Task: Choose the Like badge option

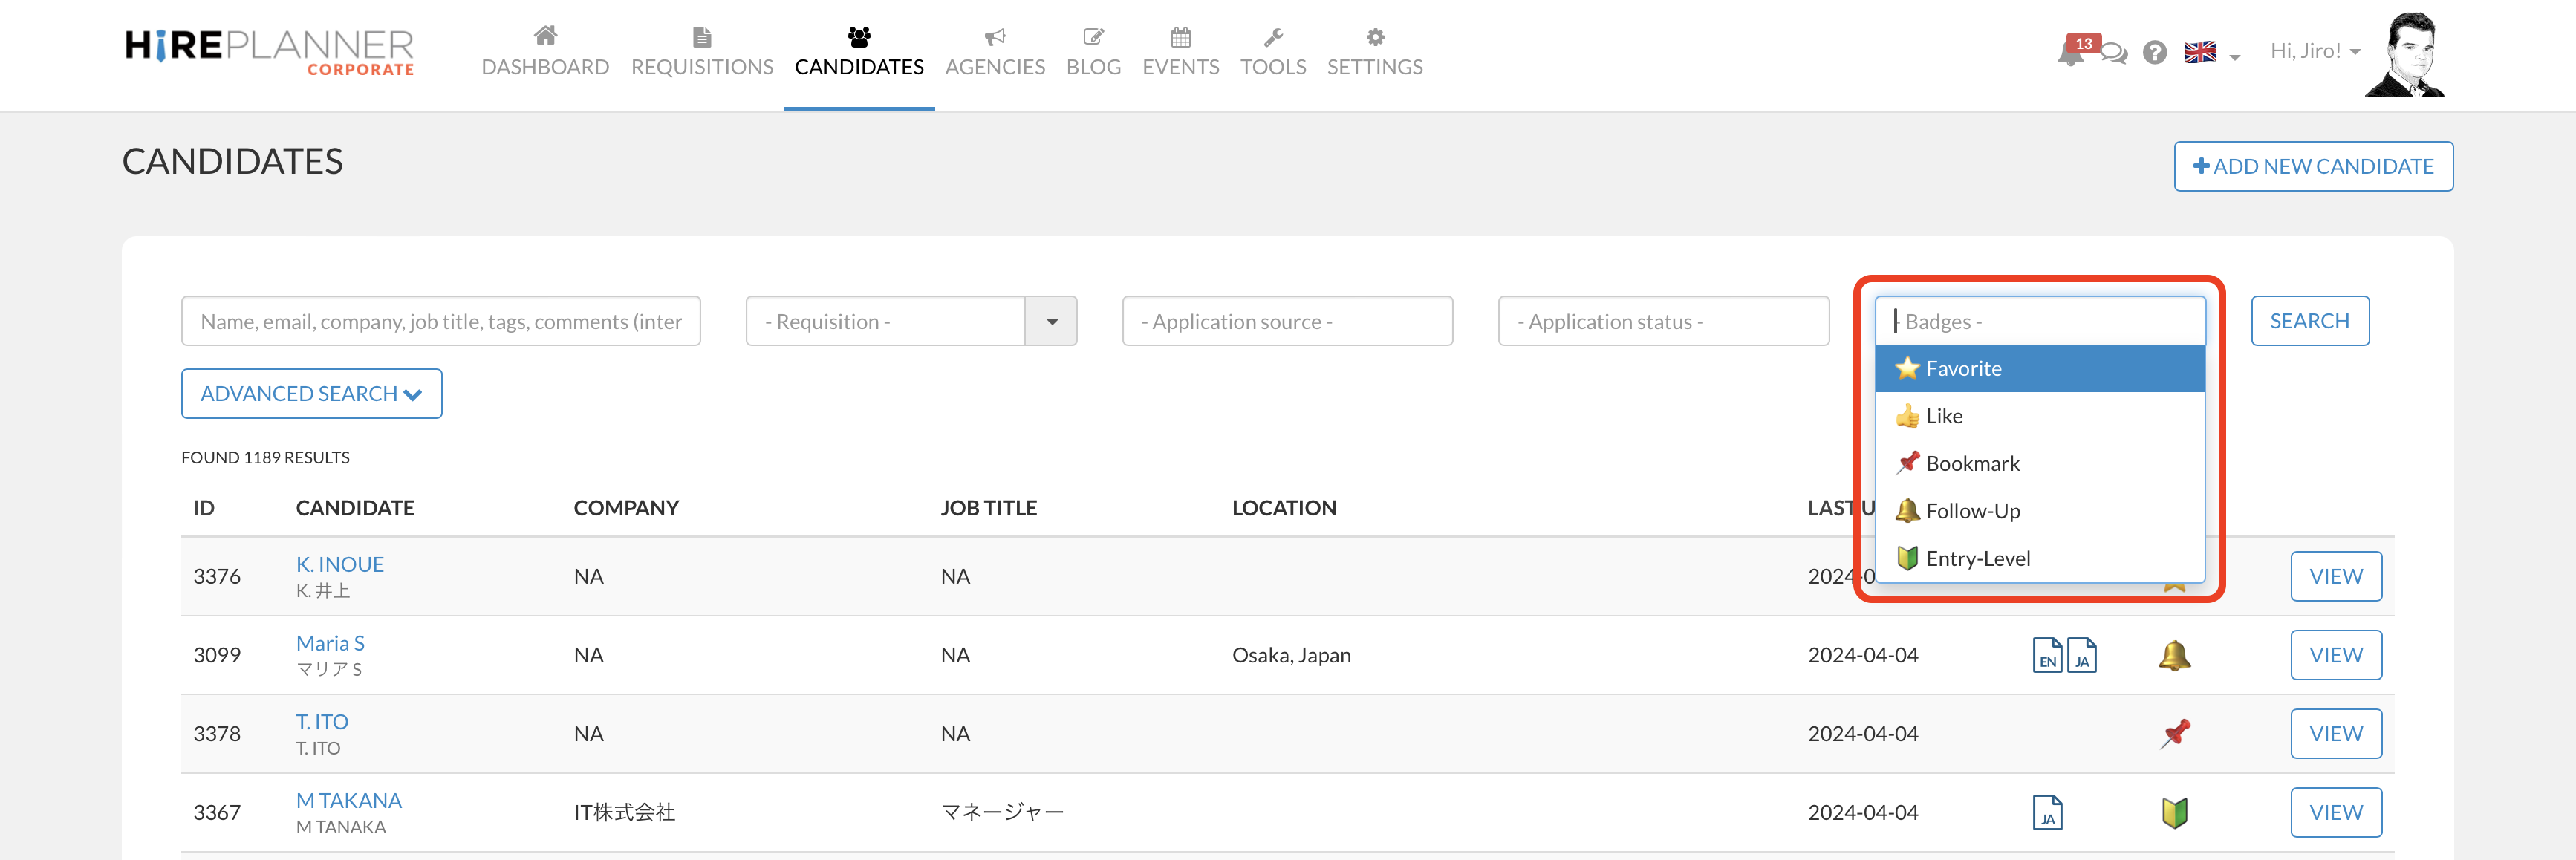Action: pyautogui.click(x=2039, y=416)
